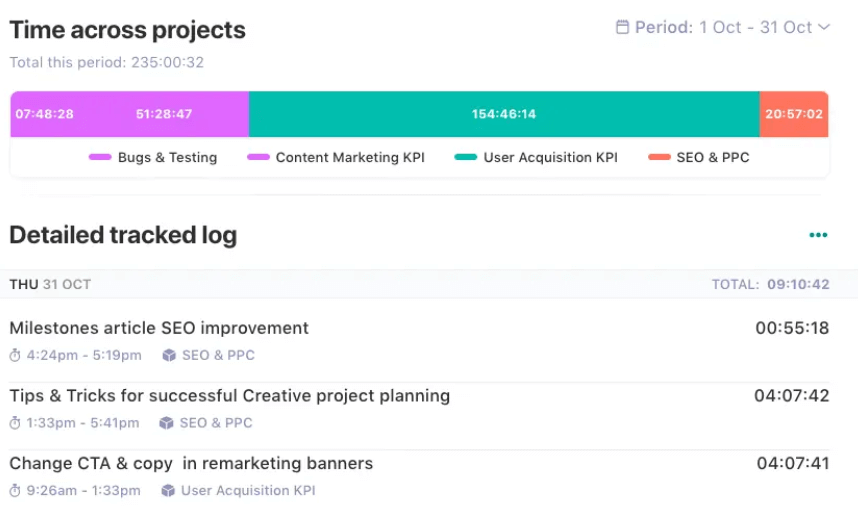Click the stopwatch icon next to 1:33pm - 5:41pm

click(x=15, y=423)
